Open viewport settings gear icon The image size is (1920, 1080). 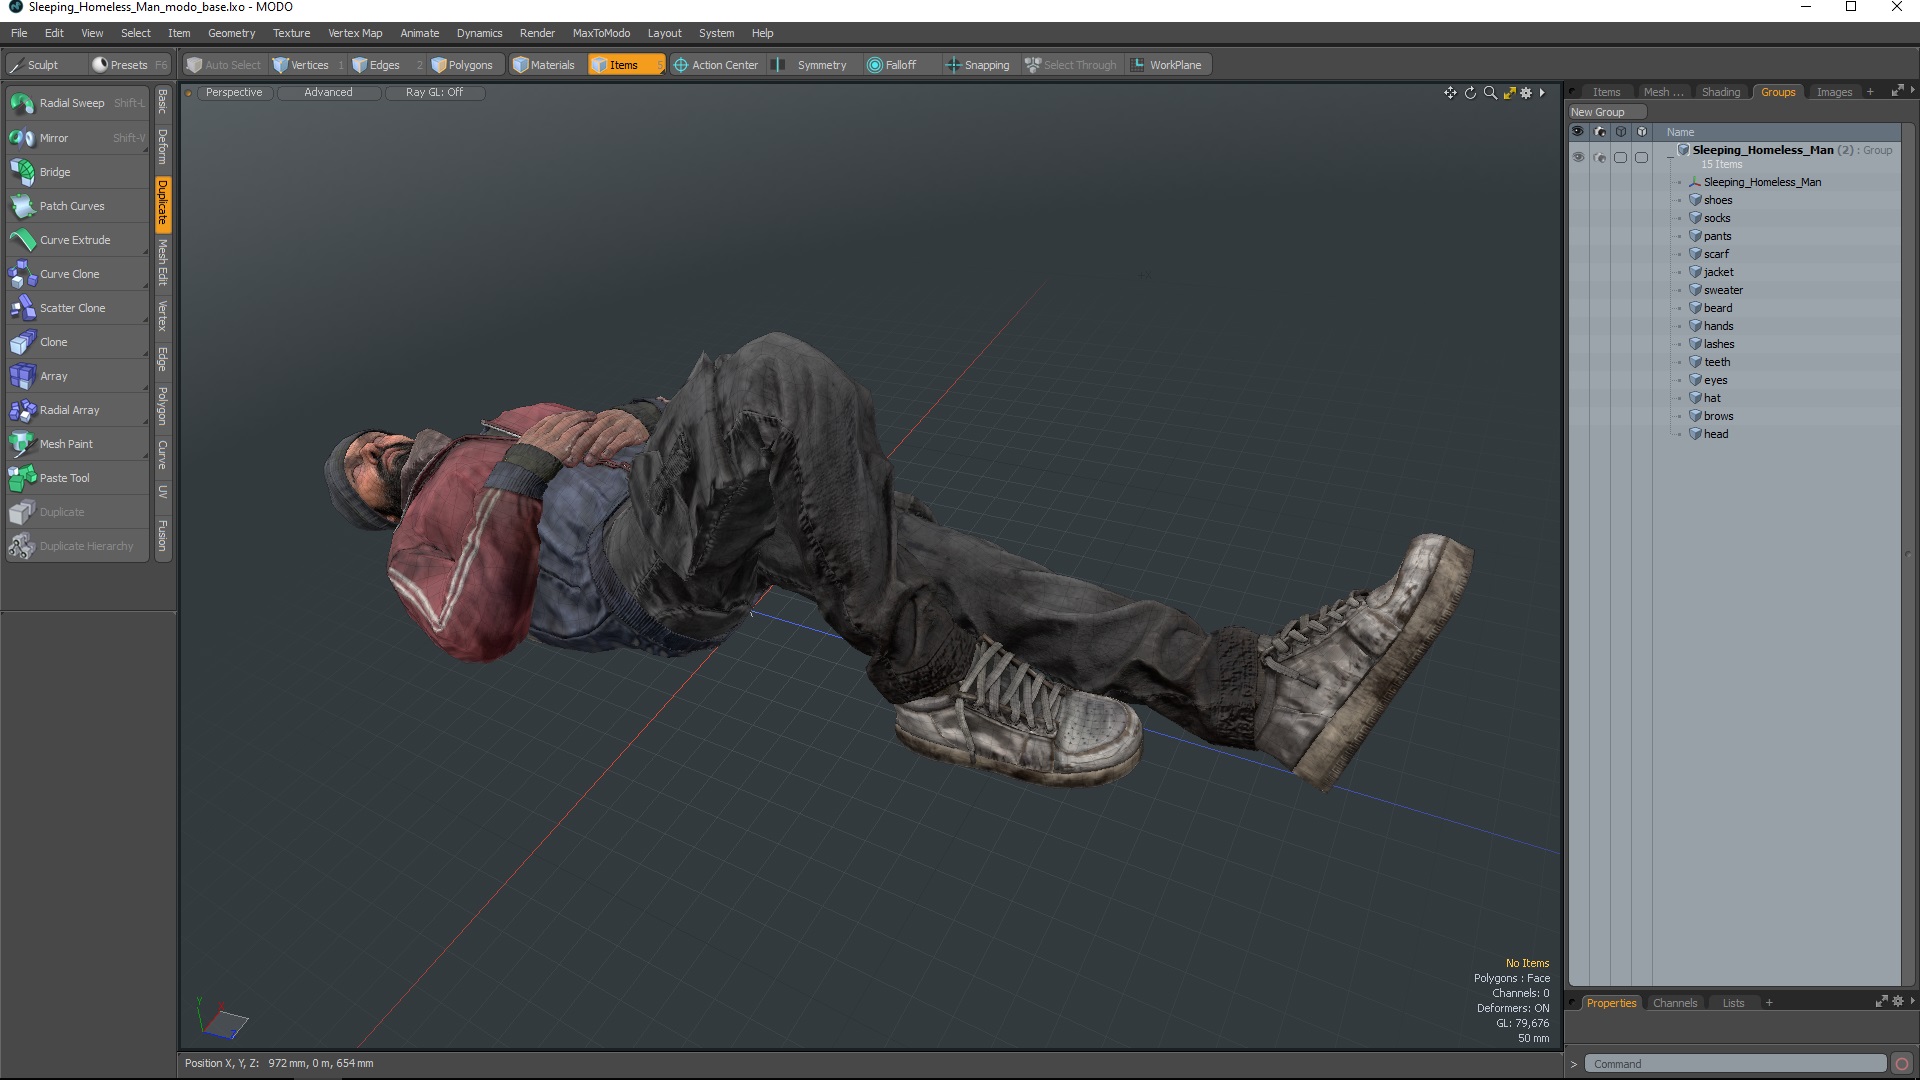[1526, 93]
